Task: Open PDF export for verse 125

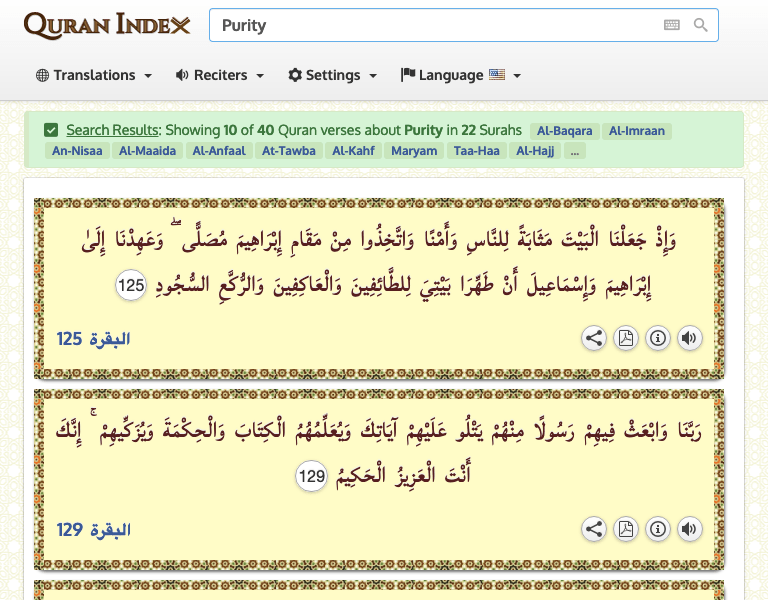Action: 626,338
